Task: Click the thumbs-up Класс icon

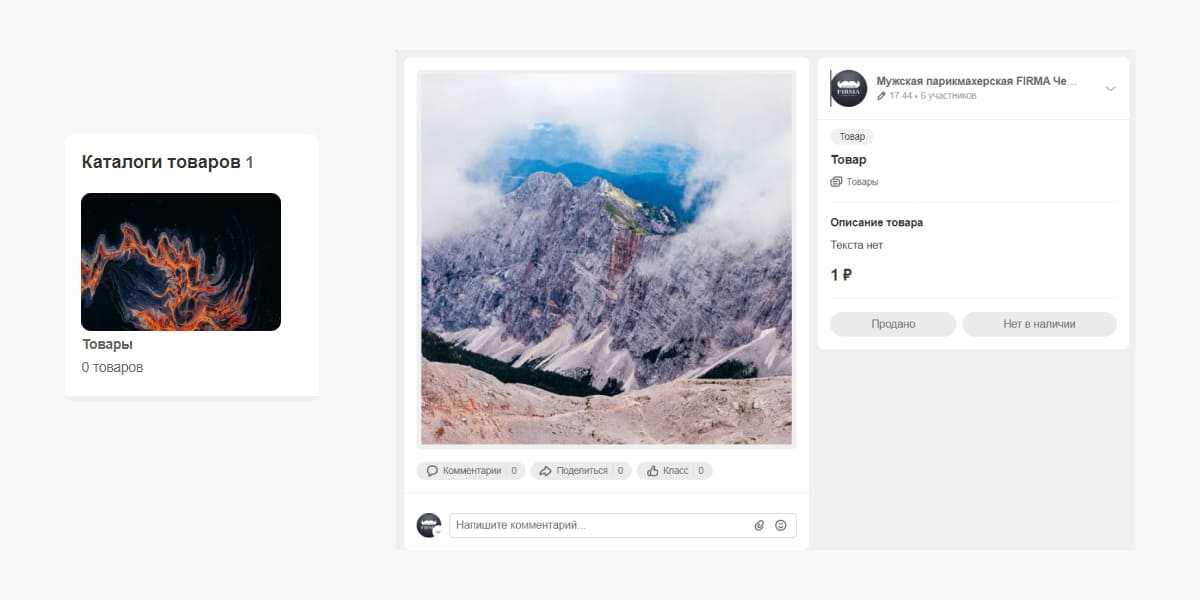Action: [x=652, y=470]
